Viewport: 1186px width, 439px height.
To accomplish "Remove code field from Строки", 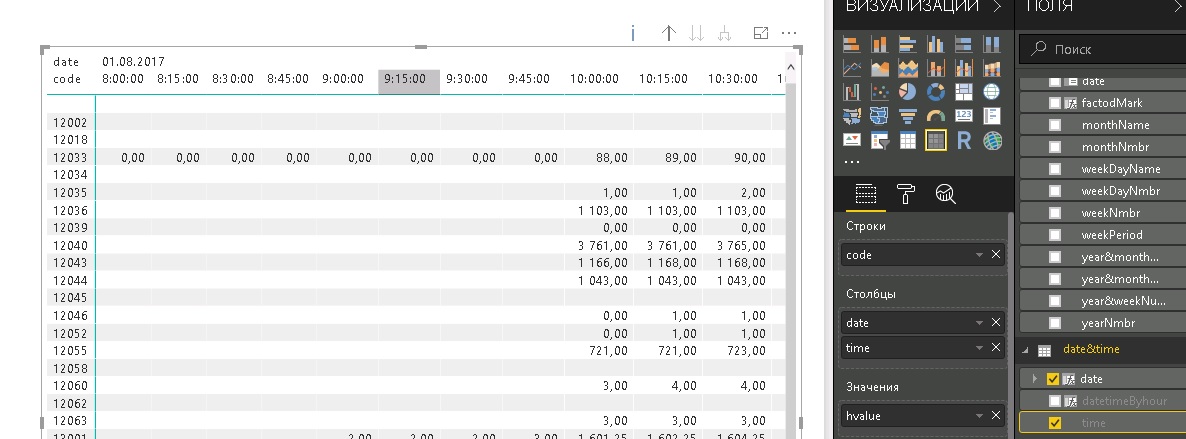I will pos(995,255).
